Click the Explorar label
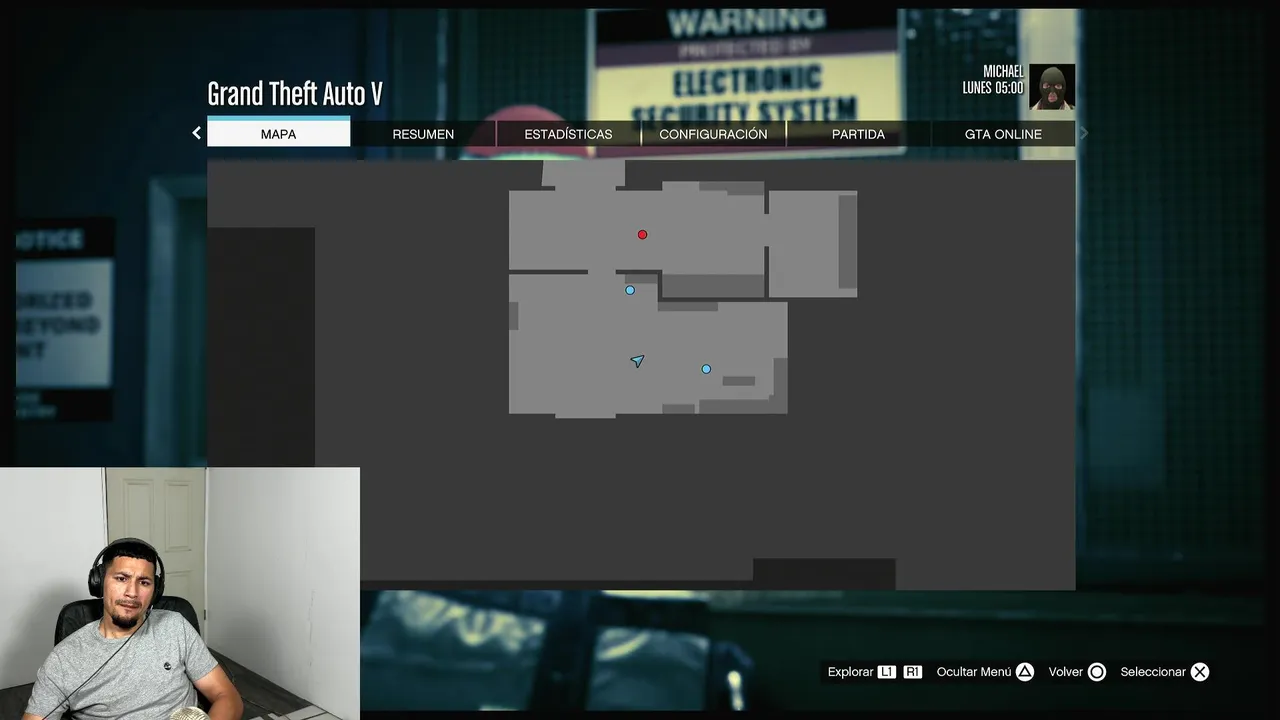This screenshot has width=1280, height=720. (850, 672)
